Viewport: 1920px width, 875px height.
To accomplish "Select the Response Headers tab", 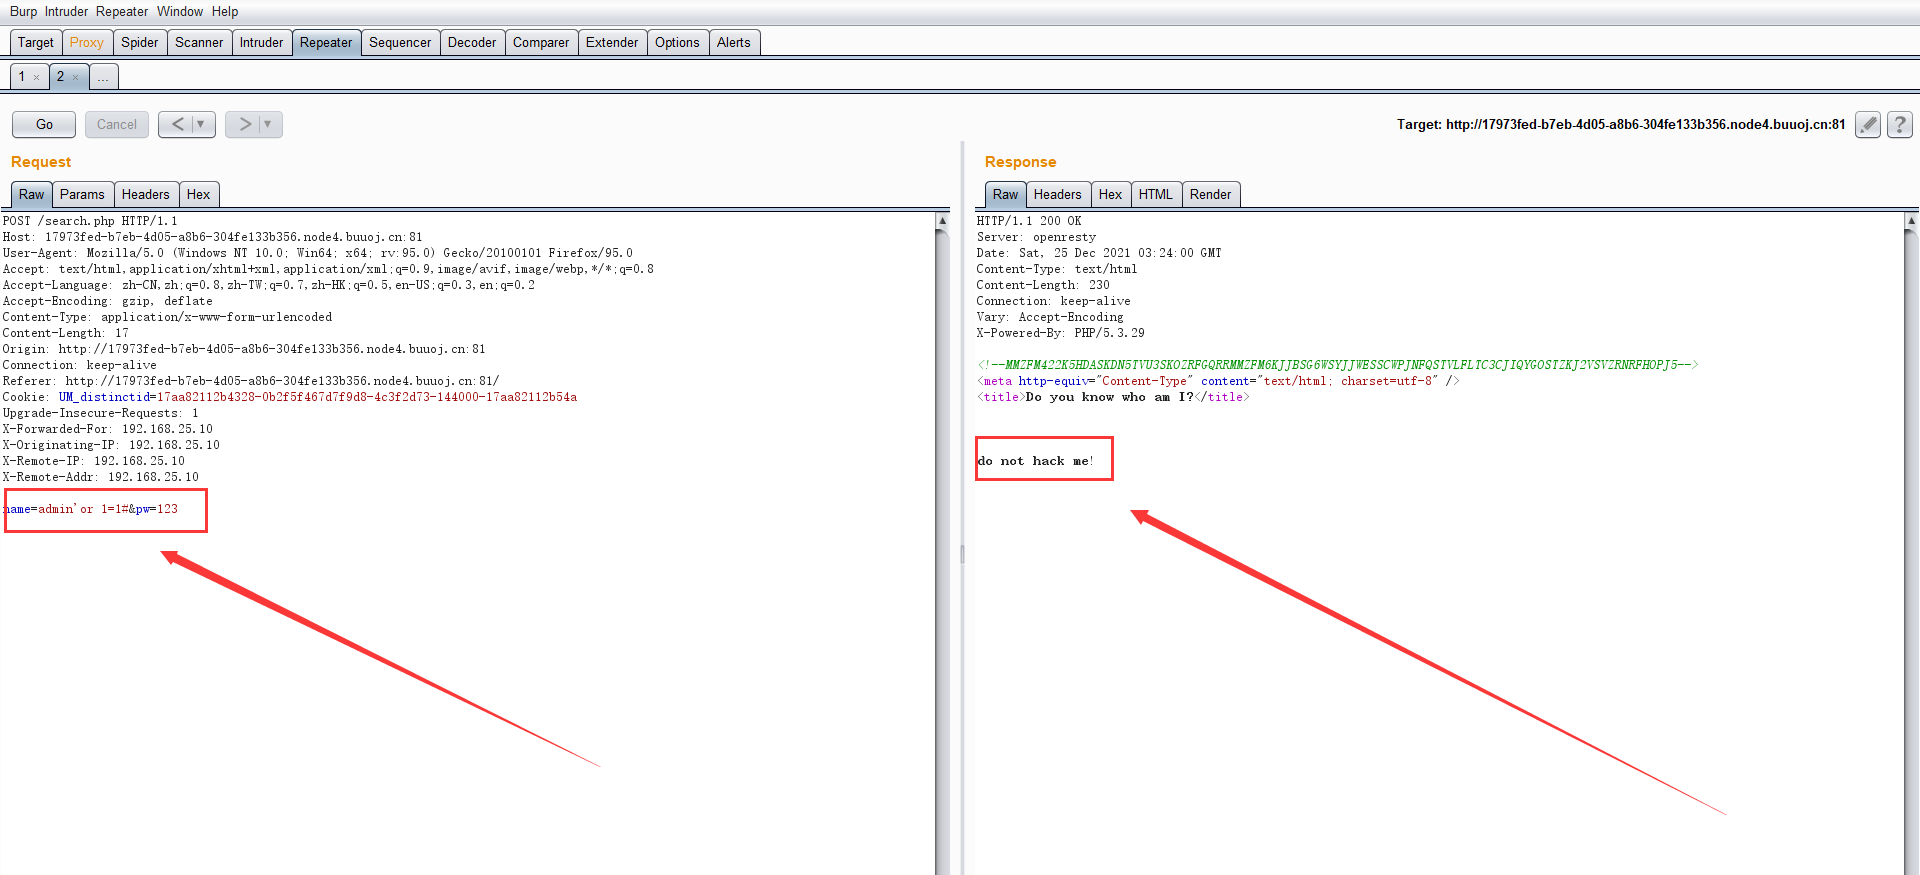I will tap(1058, 194).
